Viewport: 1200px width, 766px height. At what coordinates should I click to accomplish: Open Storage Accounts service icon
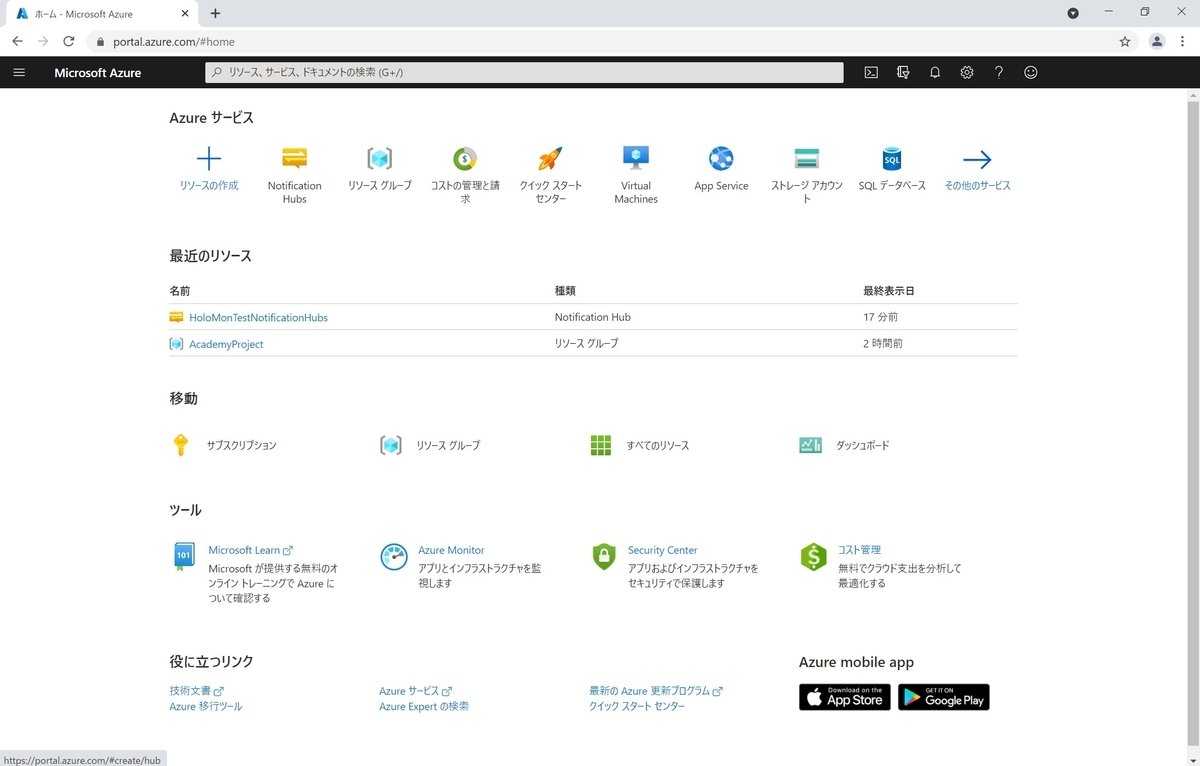[806, 158]
